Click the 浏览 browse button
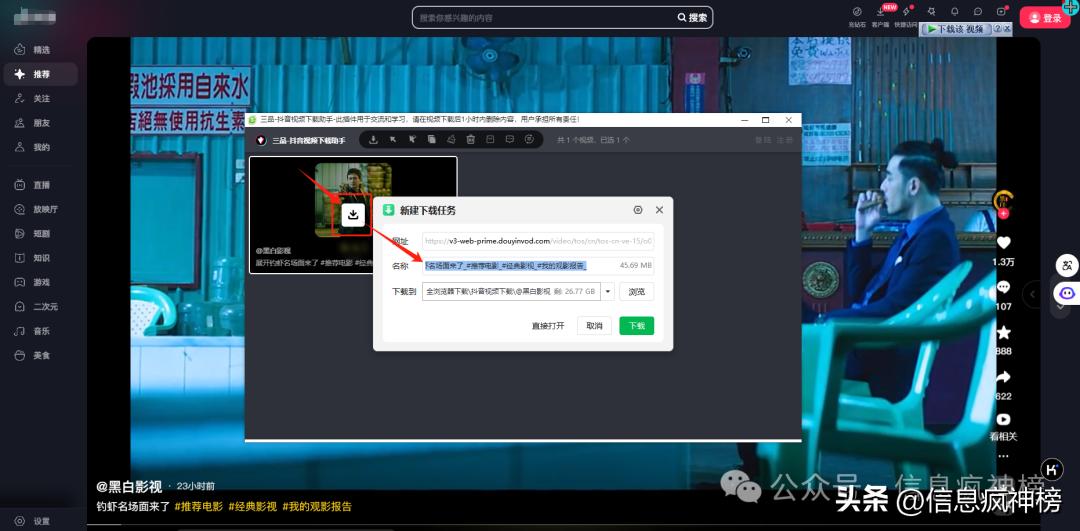Viewport: 1080px width, 531px height. point(636,291)
